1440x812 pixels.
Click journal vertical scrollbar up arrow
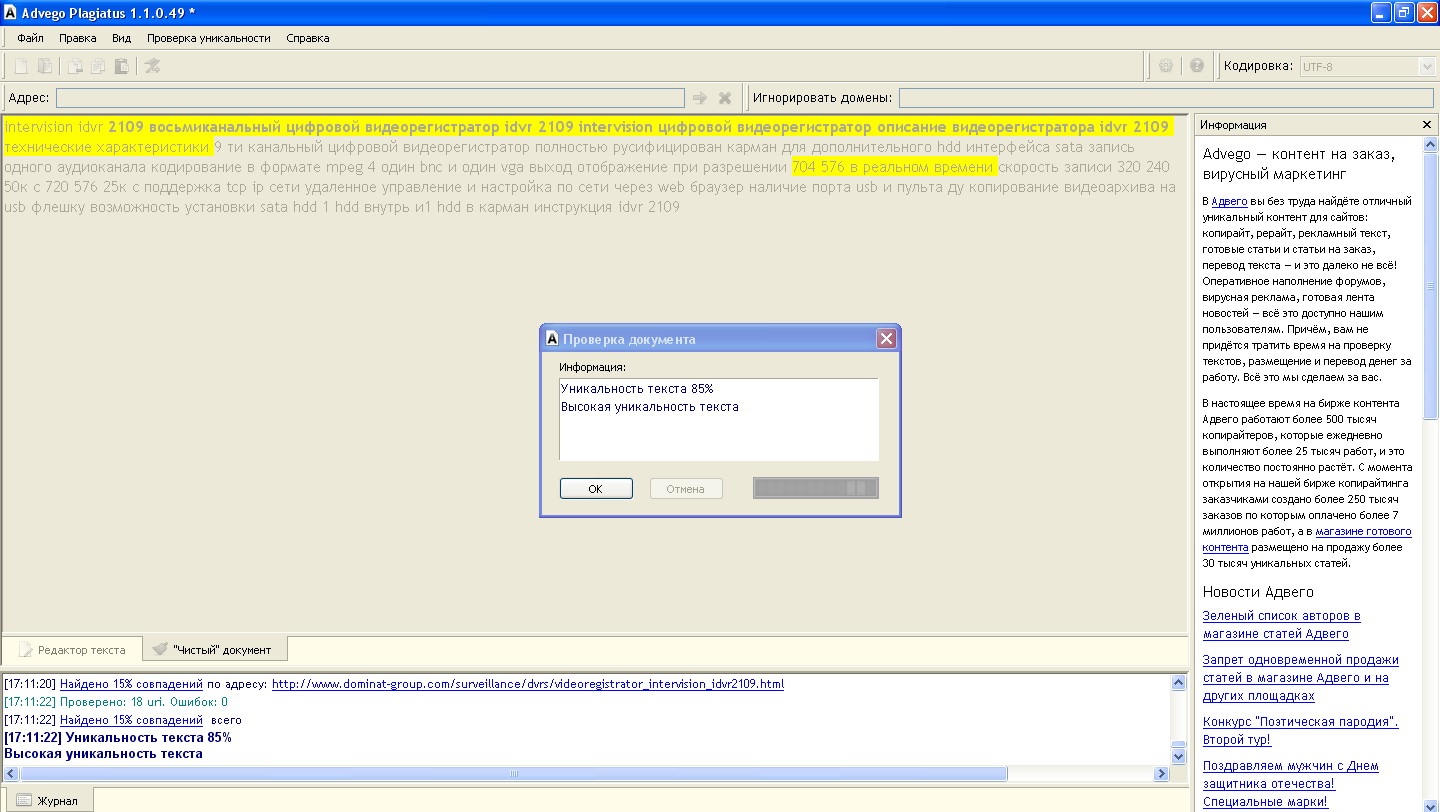click(x=1178, y=683)
